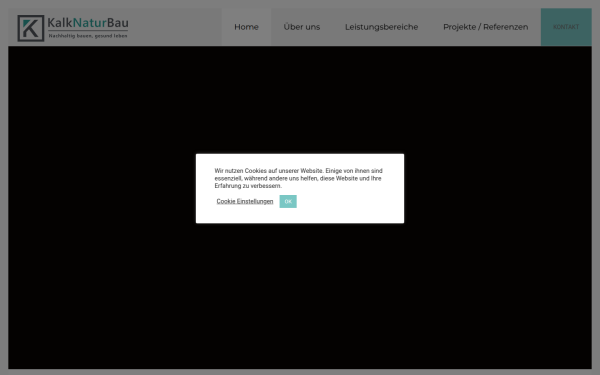Select Projekte / Referenzen in navigation
The image size is (600, 375).
click(486, 27)
